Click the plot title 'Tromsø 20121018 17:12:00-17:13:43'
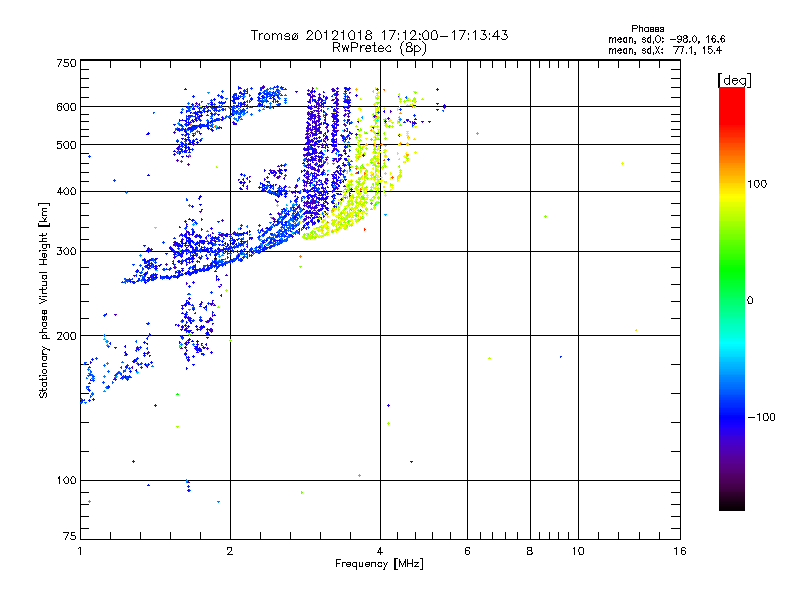Viewport: 800px width, 600px height. [379, 35]
